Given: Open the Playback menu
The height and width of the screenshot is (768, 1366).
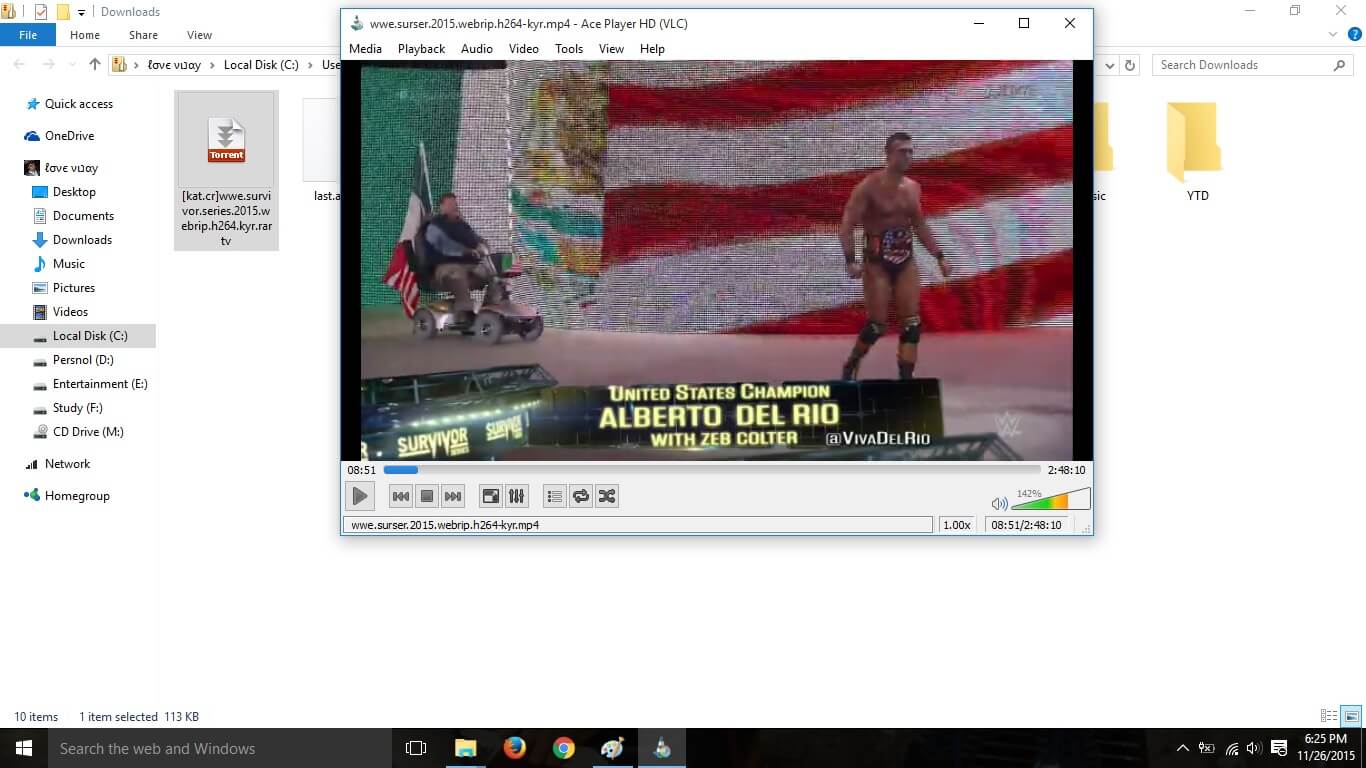Looking at the screenshot, I should point(421,49).
